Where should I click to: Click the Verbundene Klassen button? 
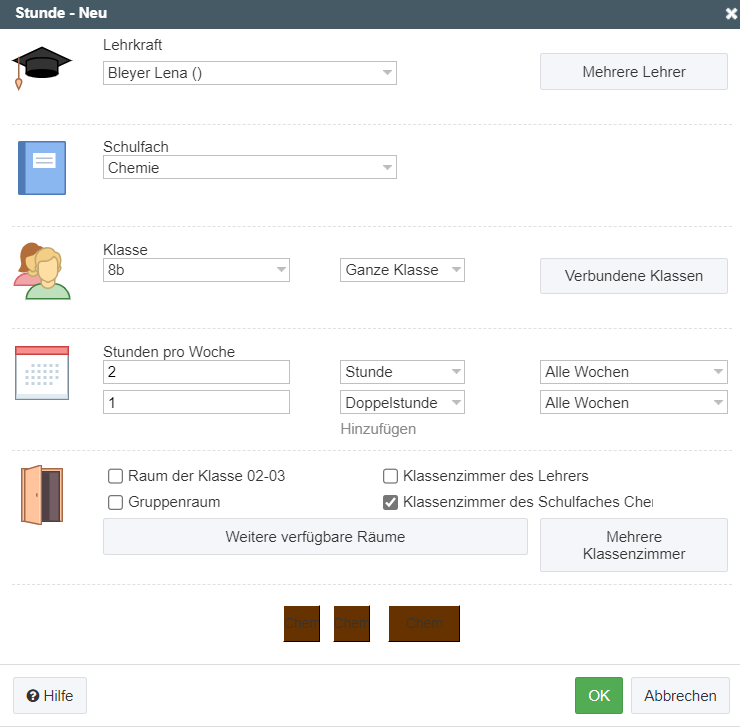(633, 276)
